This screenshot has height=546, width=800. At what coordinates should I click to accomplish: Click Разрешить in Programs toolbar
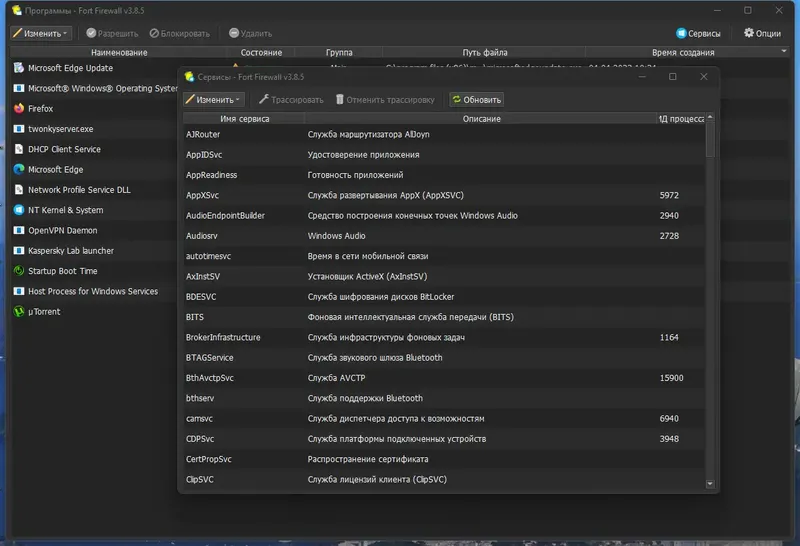[x=112, y=34]
